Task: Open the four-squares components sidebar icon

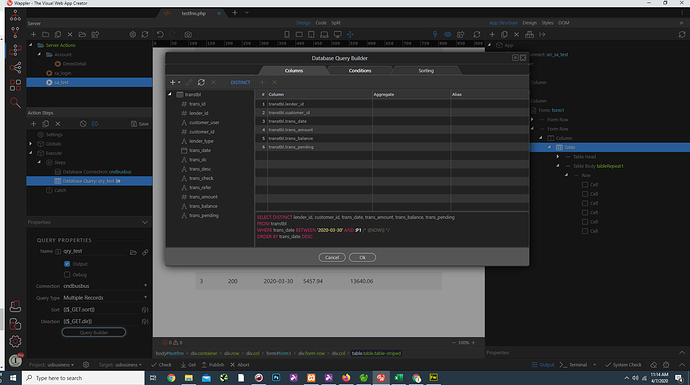Action: pos(15,85)
